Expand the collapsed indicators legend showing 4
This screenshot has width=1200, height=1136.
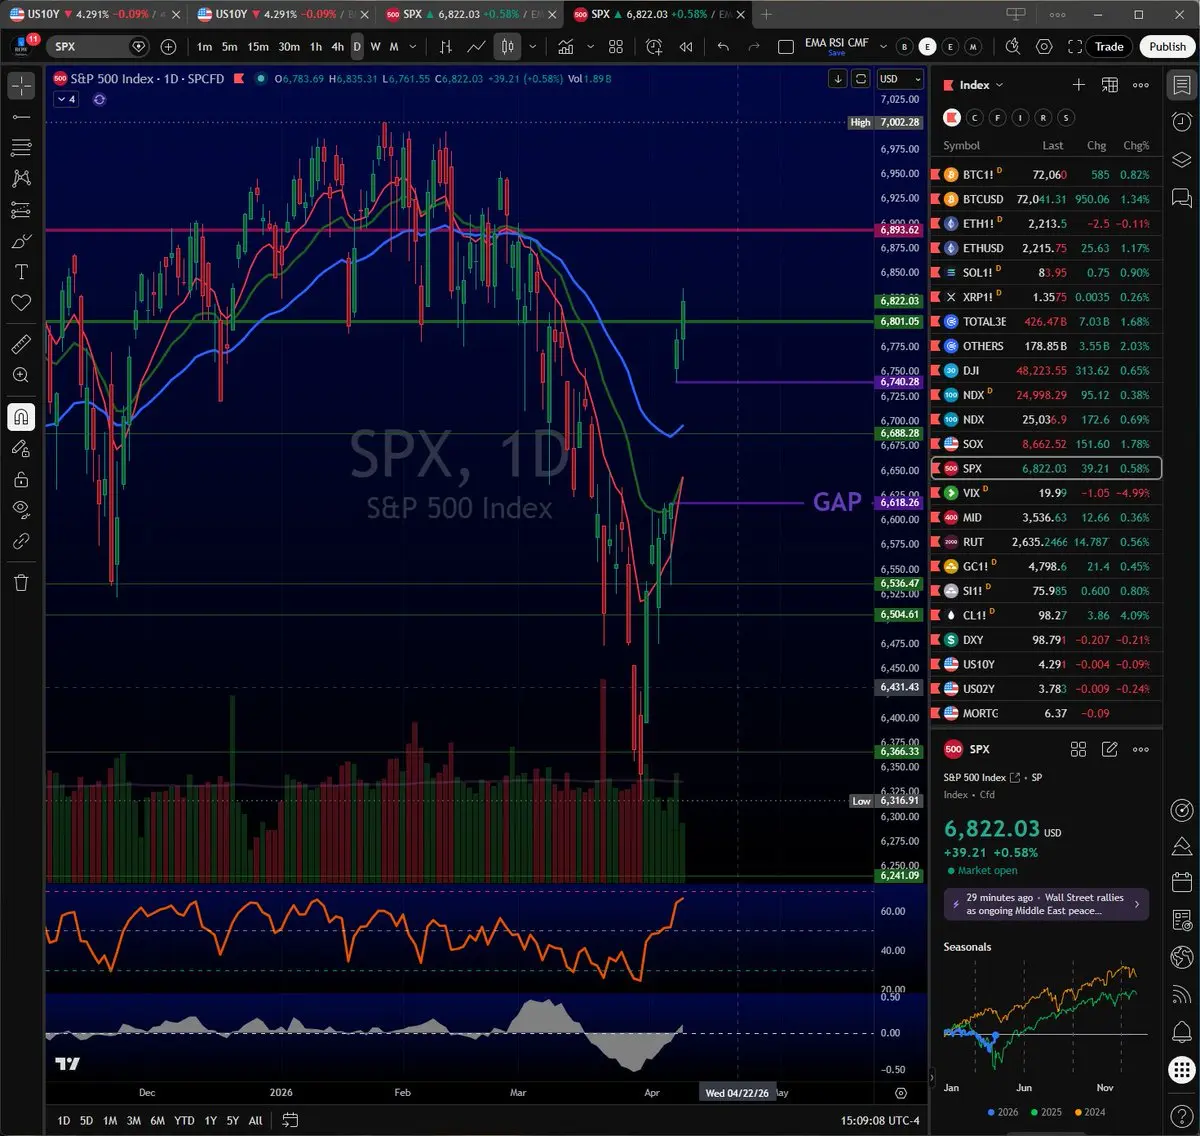[67, 99]
